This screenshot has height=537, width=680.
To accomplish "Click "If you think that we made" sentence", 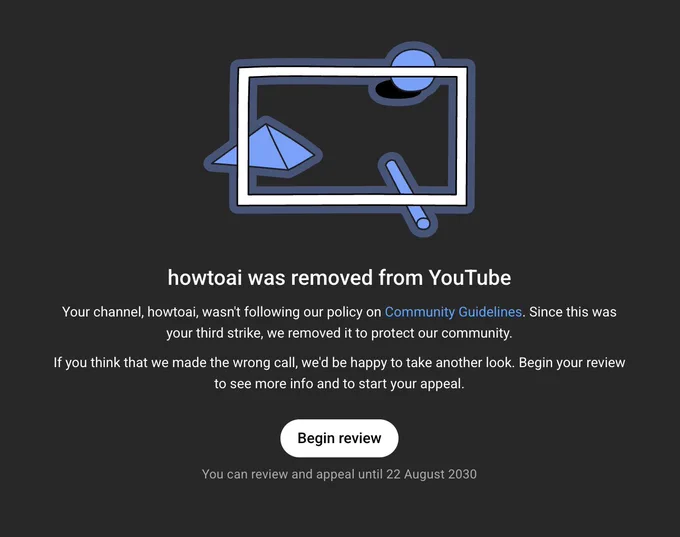I will click(x=141, y=363).
